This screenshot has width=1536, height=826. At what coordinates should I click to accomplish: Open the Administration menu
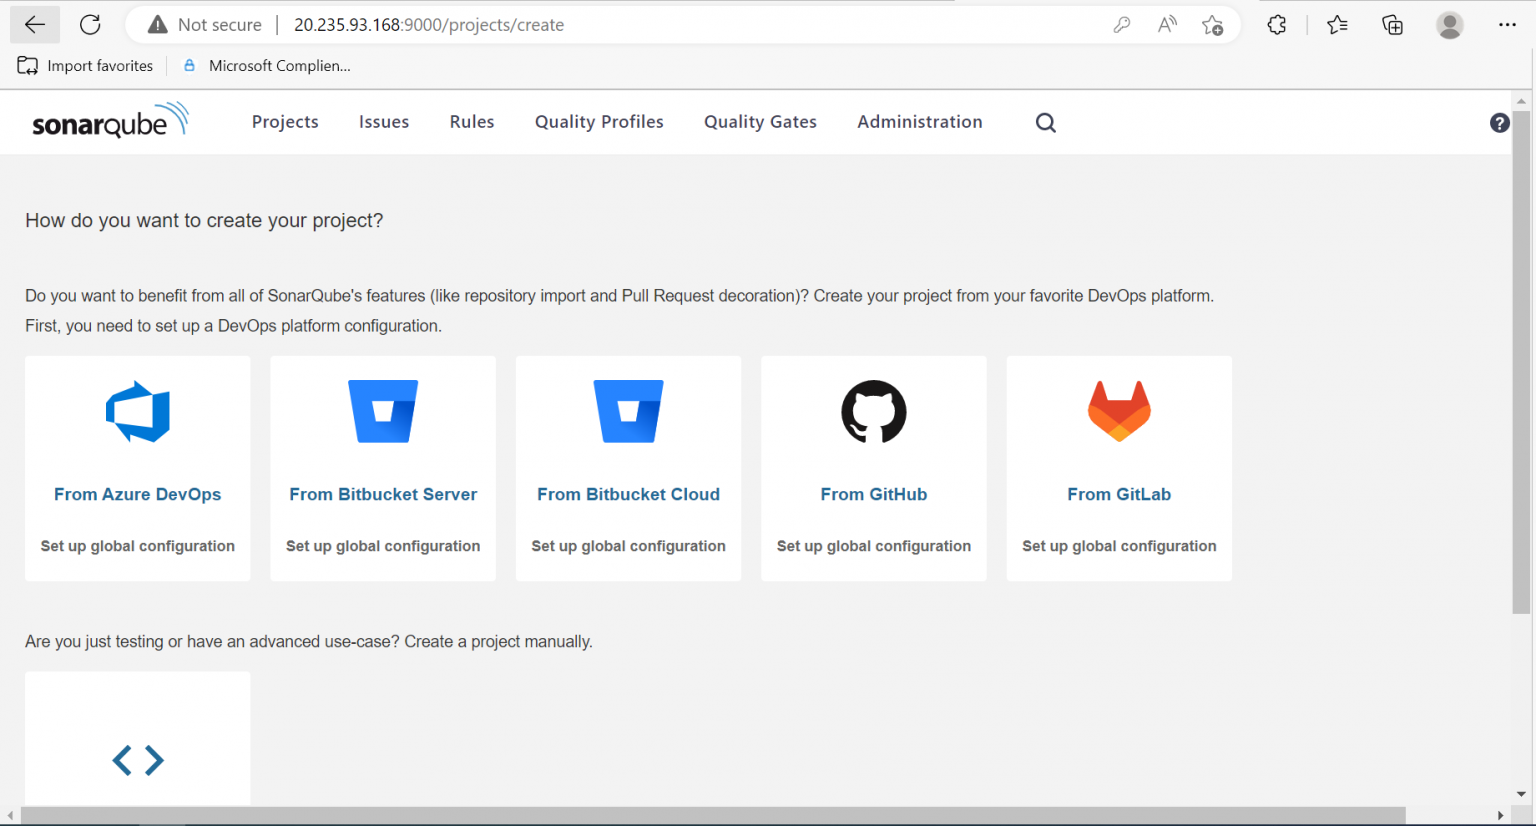pyautogui.click(x=919, y=121)
